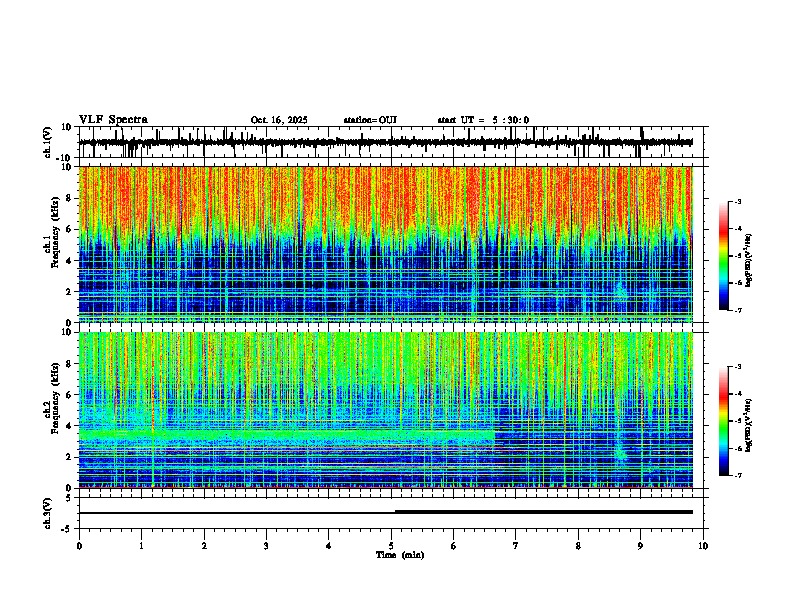Click the "3" tick on the Time axis

click(266, 546)
